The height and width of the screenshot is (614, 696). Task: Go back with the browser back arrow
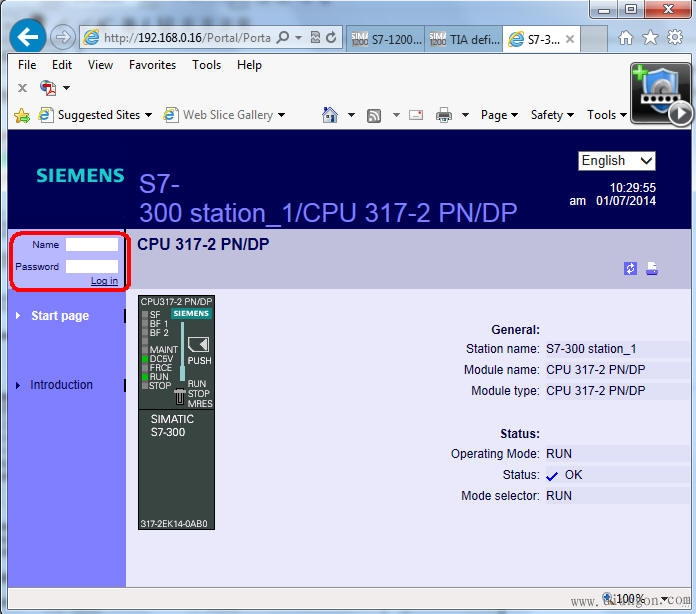[x=28, y=38]
